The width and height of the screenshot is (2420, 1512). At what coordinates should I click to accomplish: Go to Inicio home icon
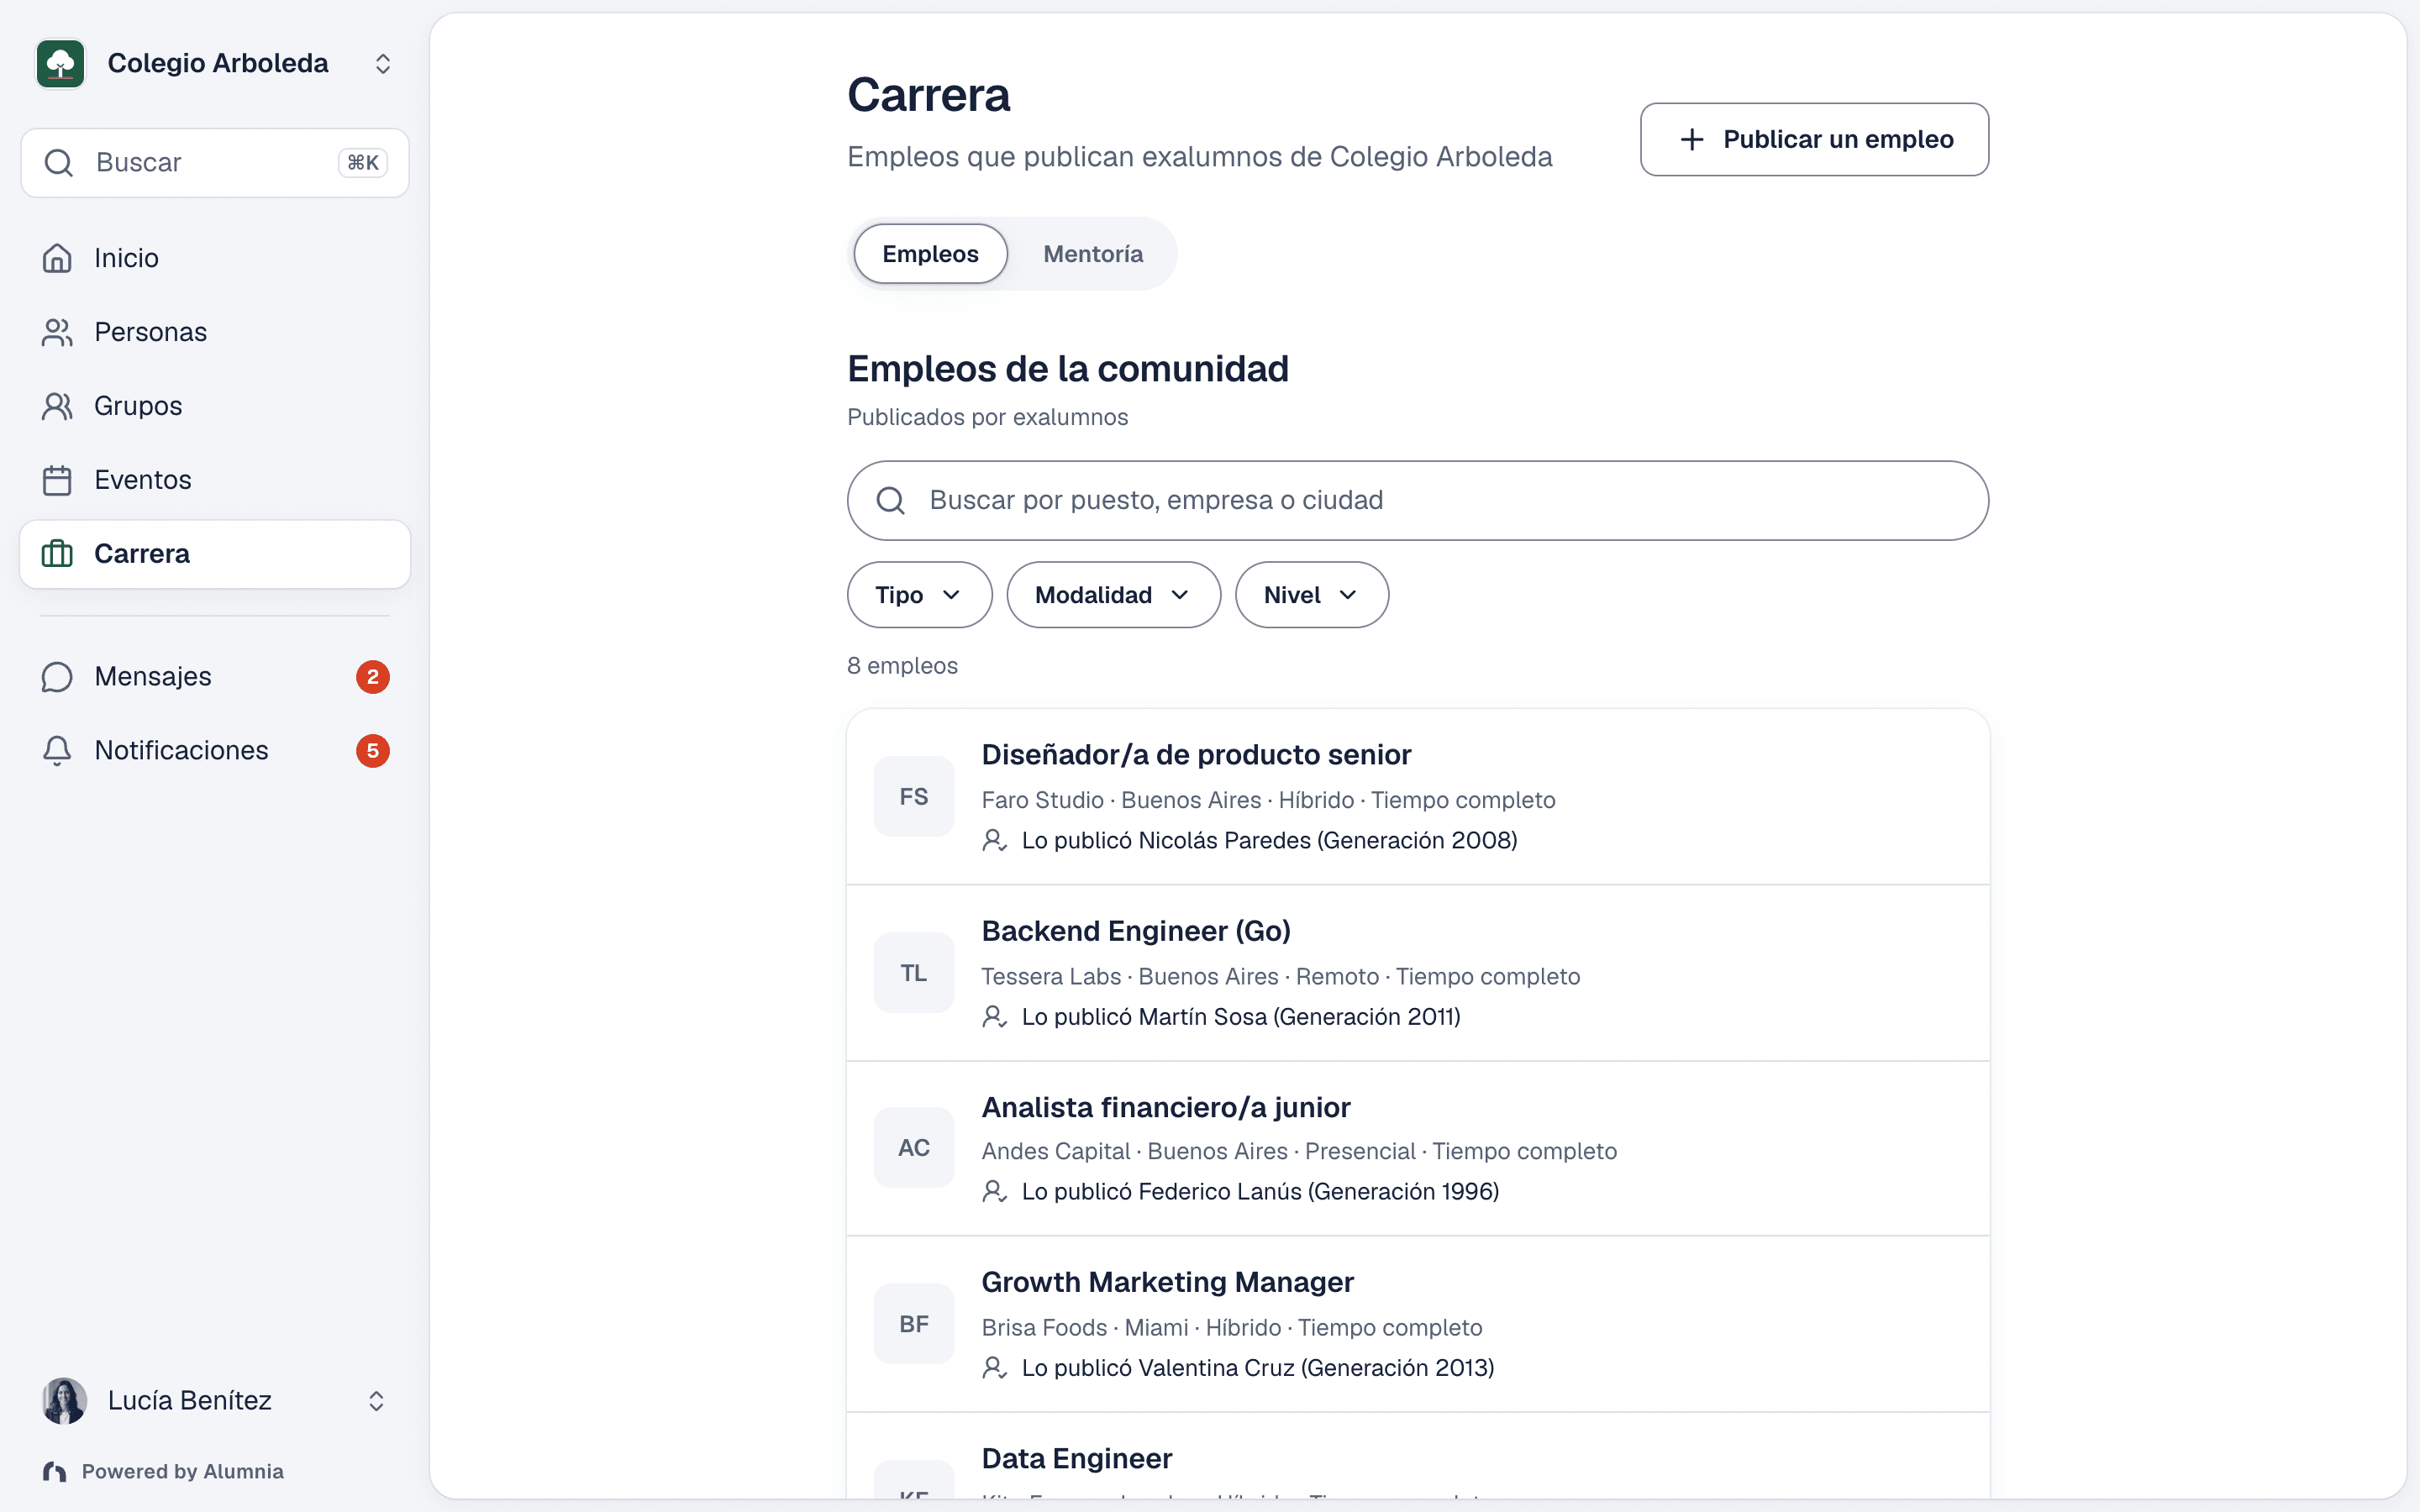coord(57,258)
